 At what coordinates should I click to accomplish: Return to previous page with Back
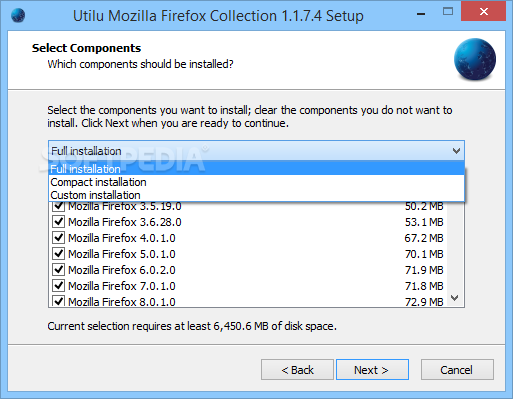(297, 370)
